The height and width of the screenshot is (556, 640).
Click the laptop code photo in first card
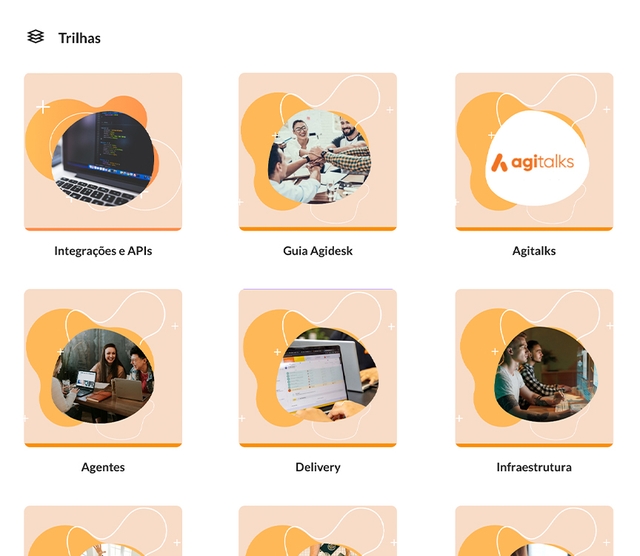click(x=104, y=159)
